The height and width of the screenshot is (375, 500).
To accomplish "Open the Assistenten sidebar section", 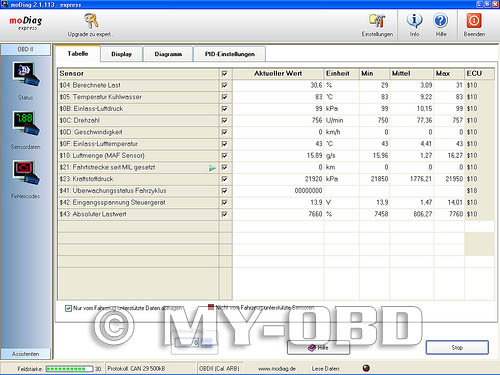I will pos(25,354).
